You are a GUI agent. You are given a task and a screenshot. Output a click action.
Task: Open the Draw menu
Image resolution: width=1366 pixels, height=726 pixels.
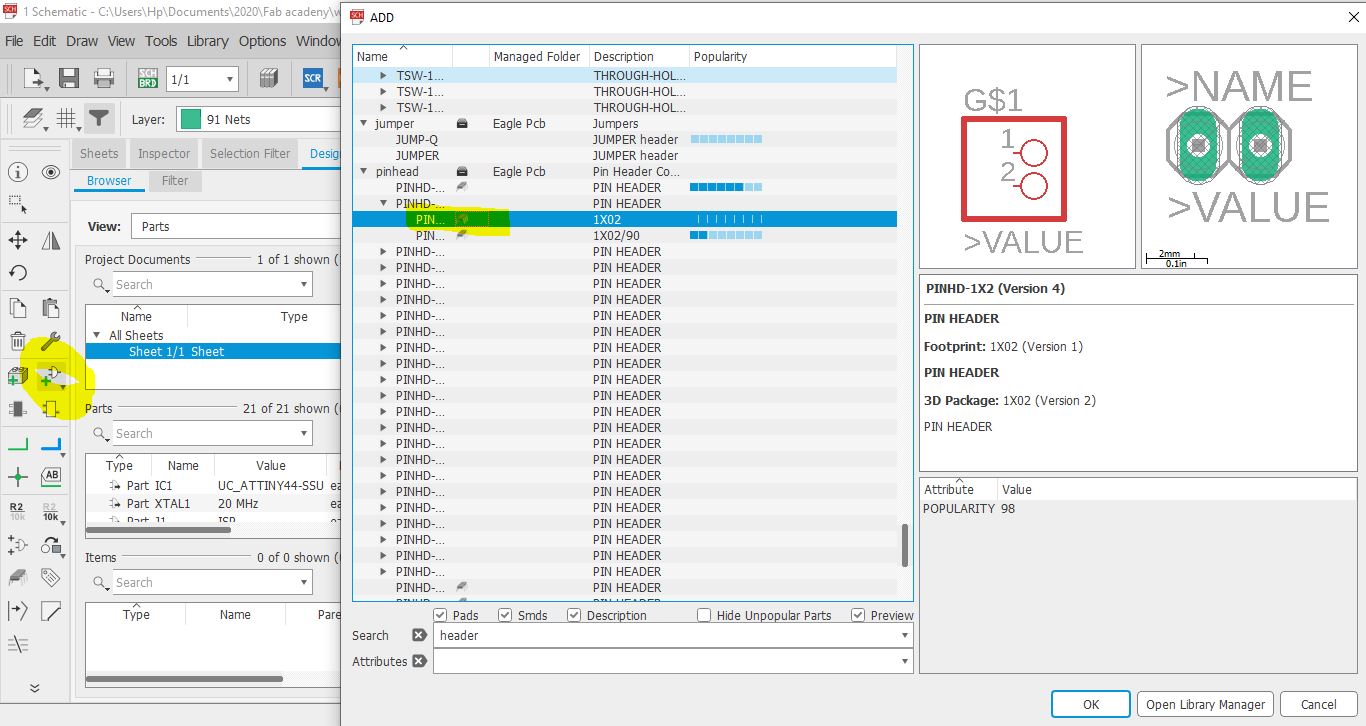click(82, 41)
